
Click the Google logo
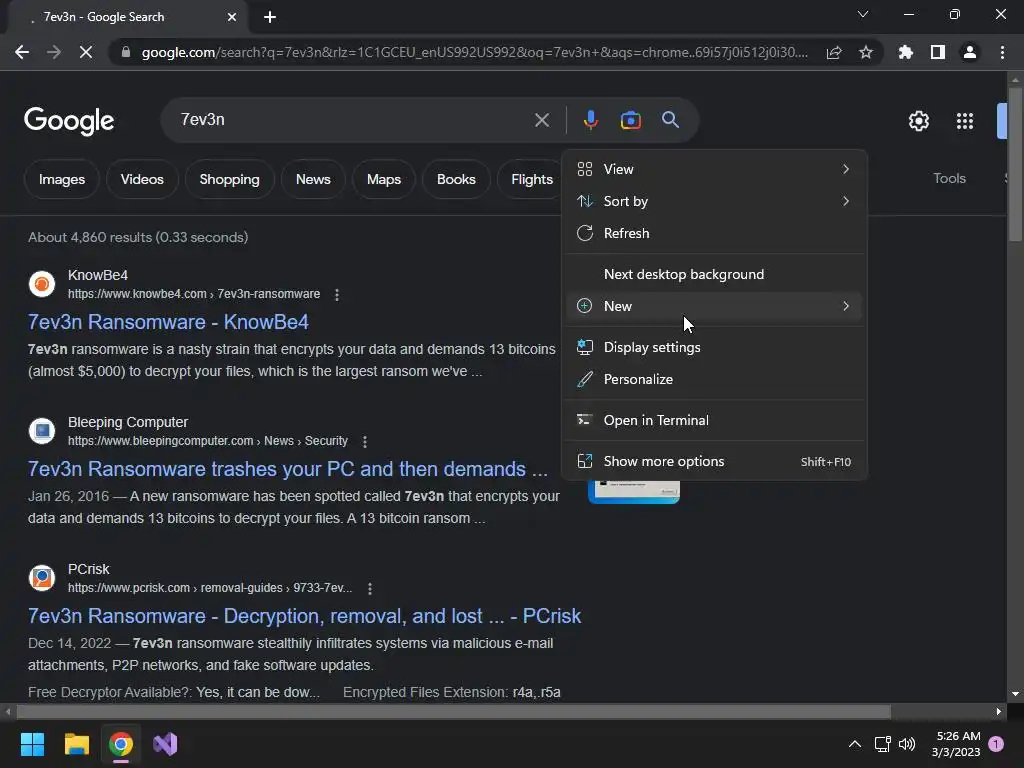[x=69, y=121]
